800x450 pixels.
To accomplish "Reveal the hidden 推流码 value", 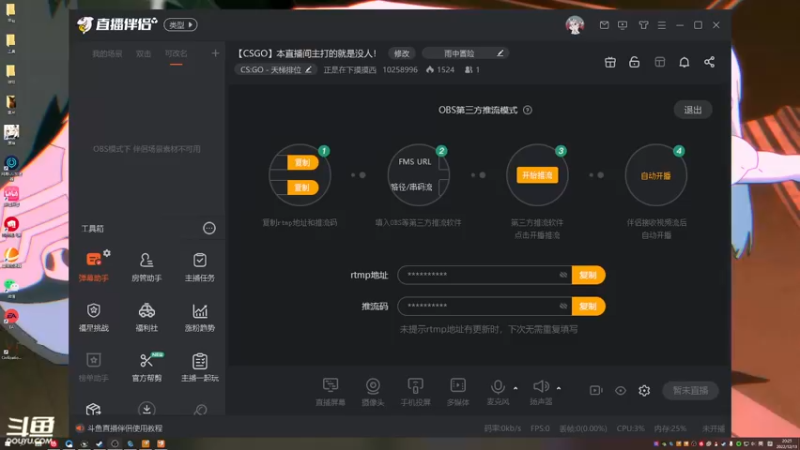I will [563, 306].
